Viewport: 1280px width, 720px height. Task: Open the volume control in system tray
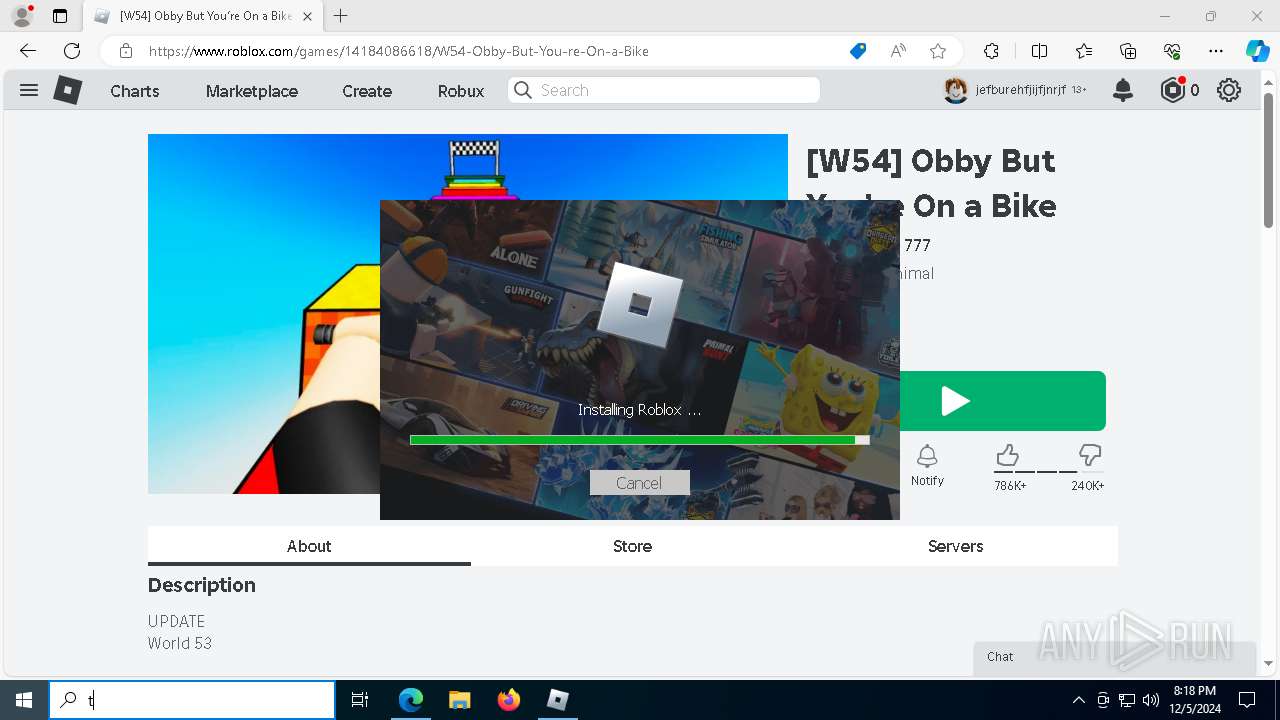pyautogui.click(x=1151, y=700)
